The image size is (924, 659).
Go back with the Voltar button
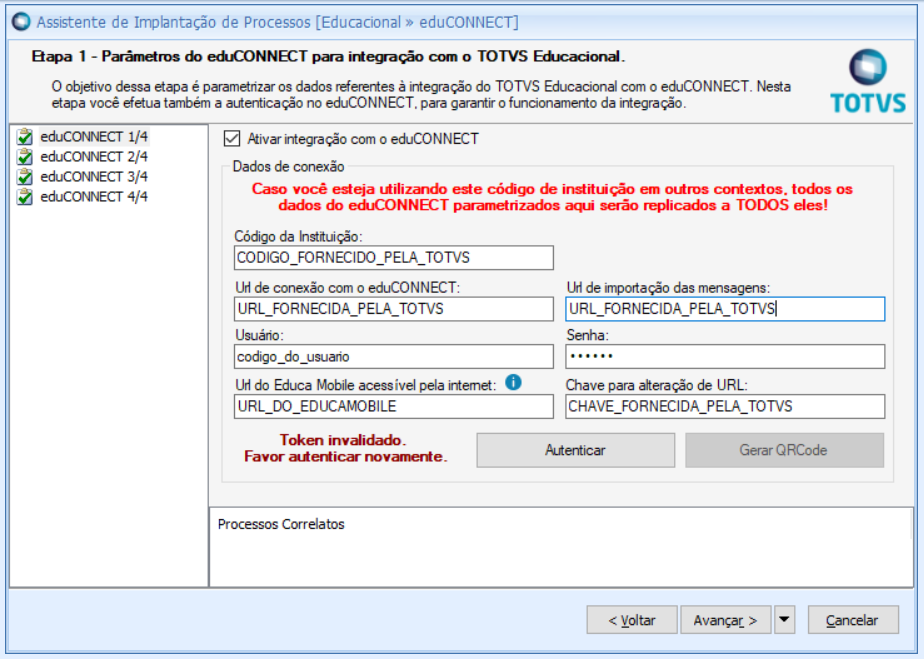632,620
